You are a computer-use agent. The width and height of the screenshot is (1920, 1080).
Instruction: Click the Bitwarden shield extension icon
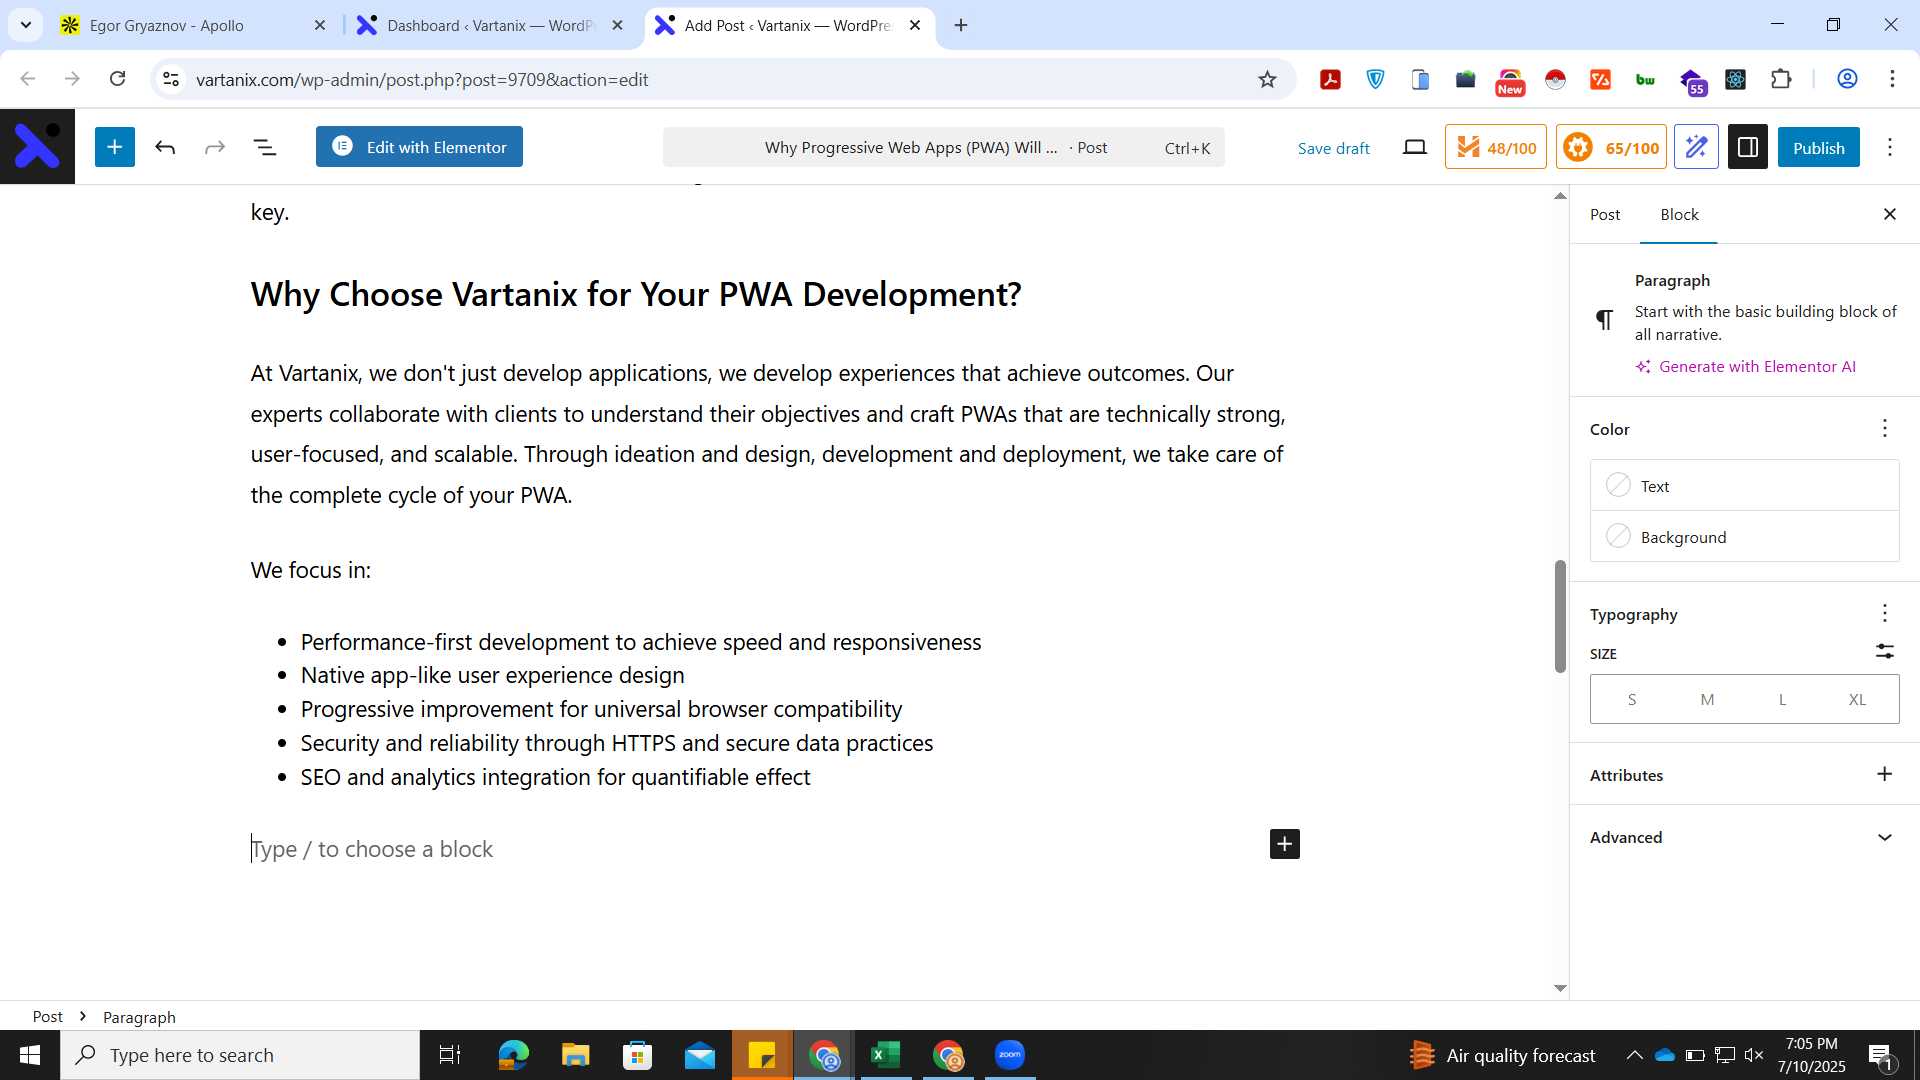(1376, 80)
